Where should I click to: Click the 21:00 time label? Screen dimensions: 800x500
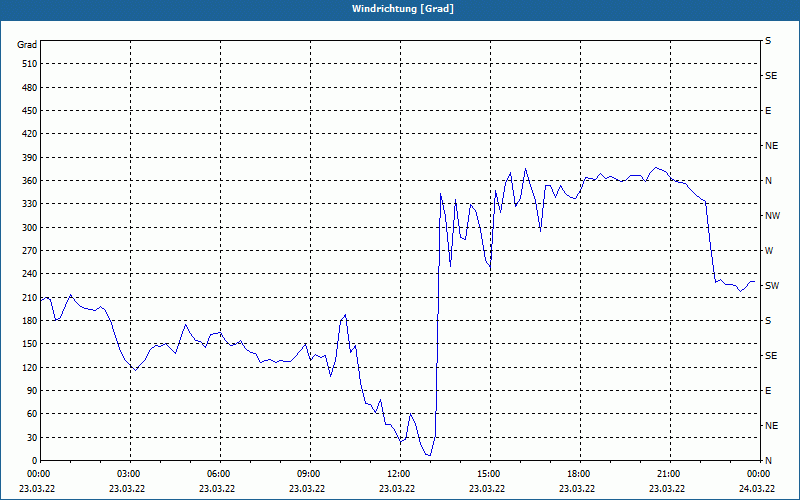click(670, 474)
